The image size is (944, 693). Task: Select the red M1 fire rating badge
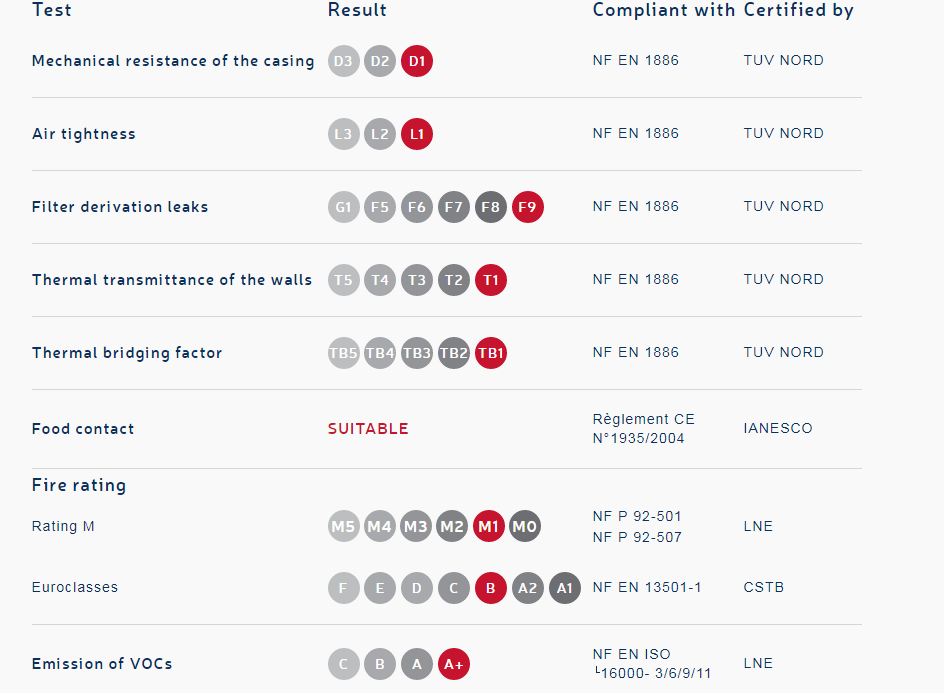tap(489, 526)
